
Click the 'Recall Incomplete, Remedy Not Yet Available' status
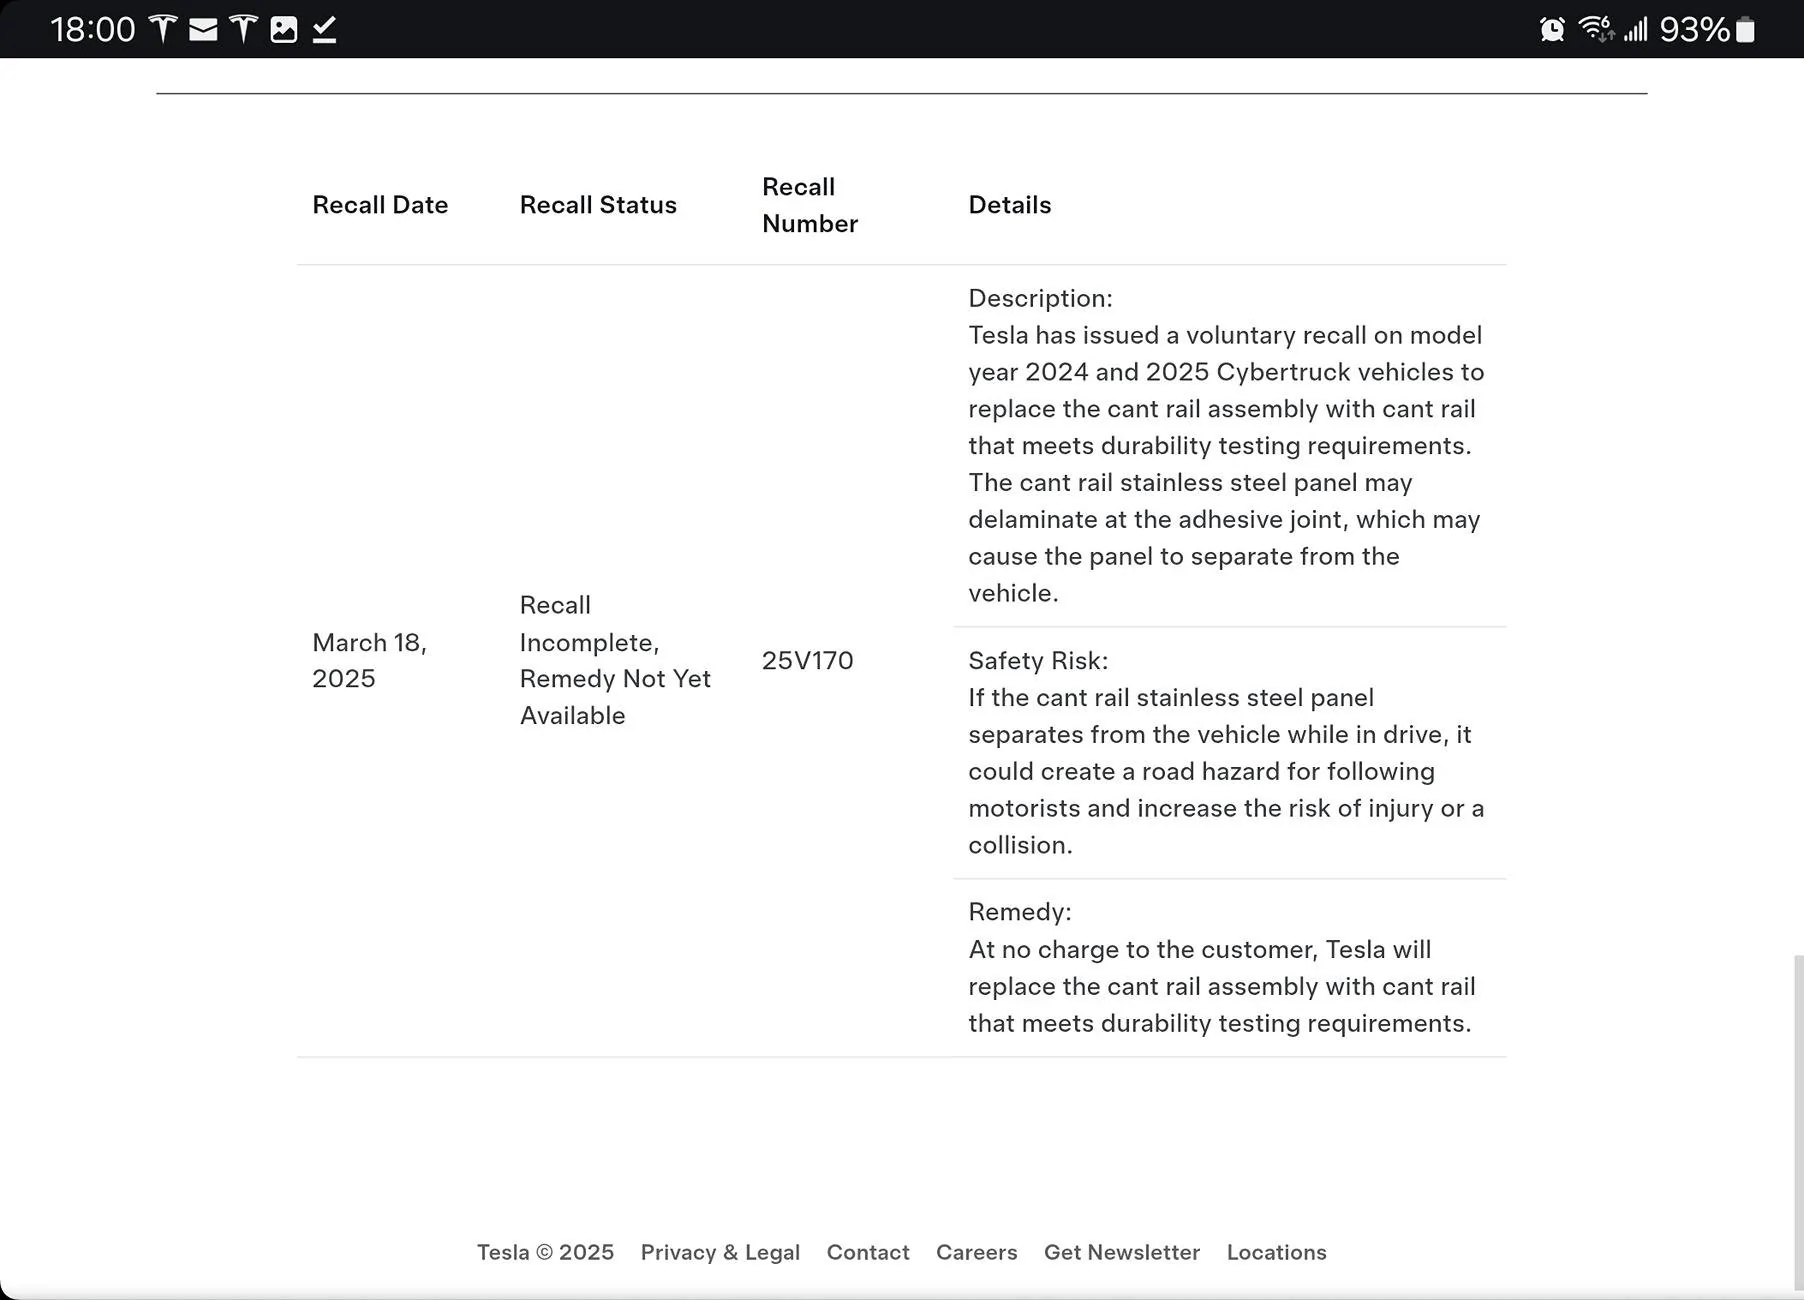pos(615,660)
